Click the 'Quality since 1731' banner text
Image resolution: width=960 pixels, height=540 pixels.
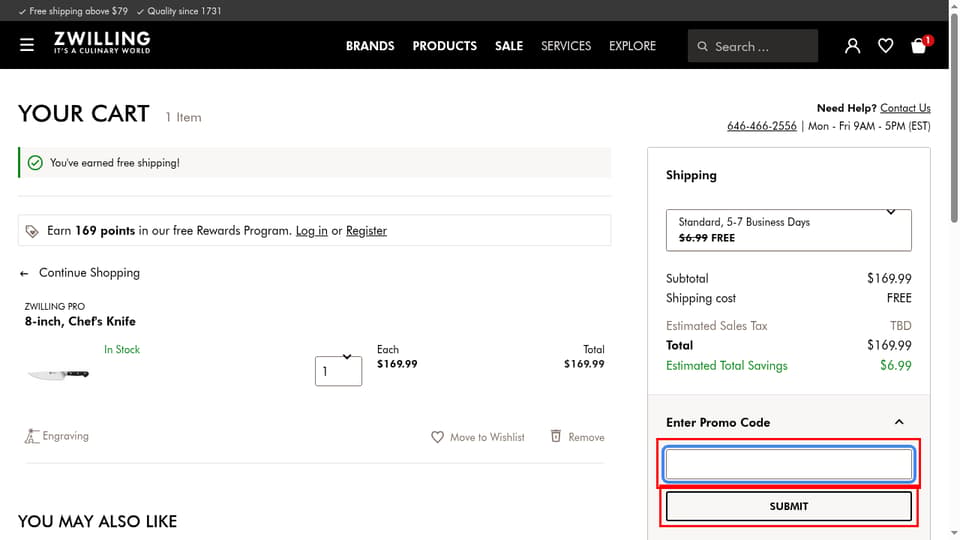click(x=184, y=11)
